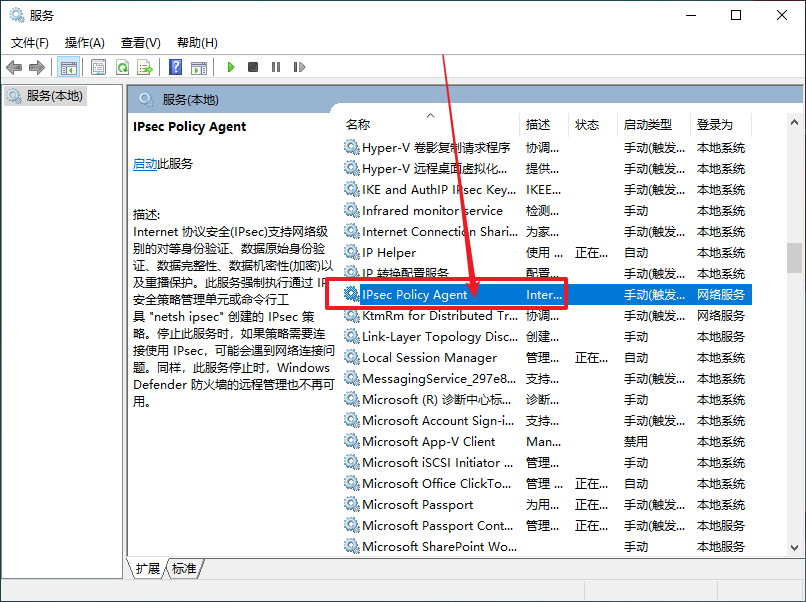Click the Start Service play icon
This screenshot has width=806, height=602.
coord(231,67)
